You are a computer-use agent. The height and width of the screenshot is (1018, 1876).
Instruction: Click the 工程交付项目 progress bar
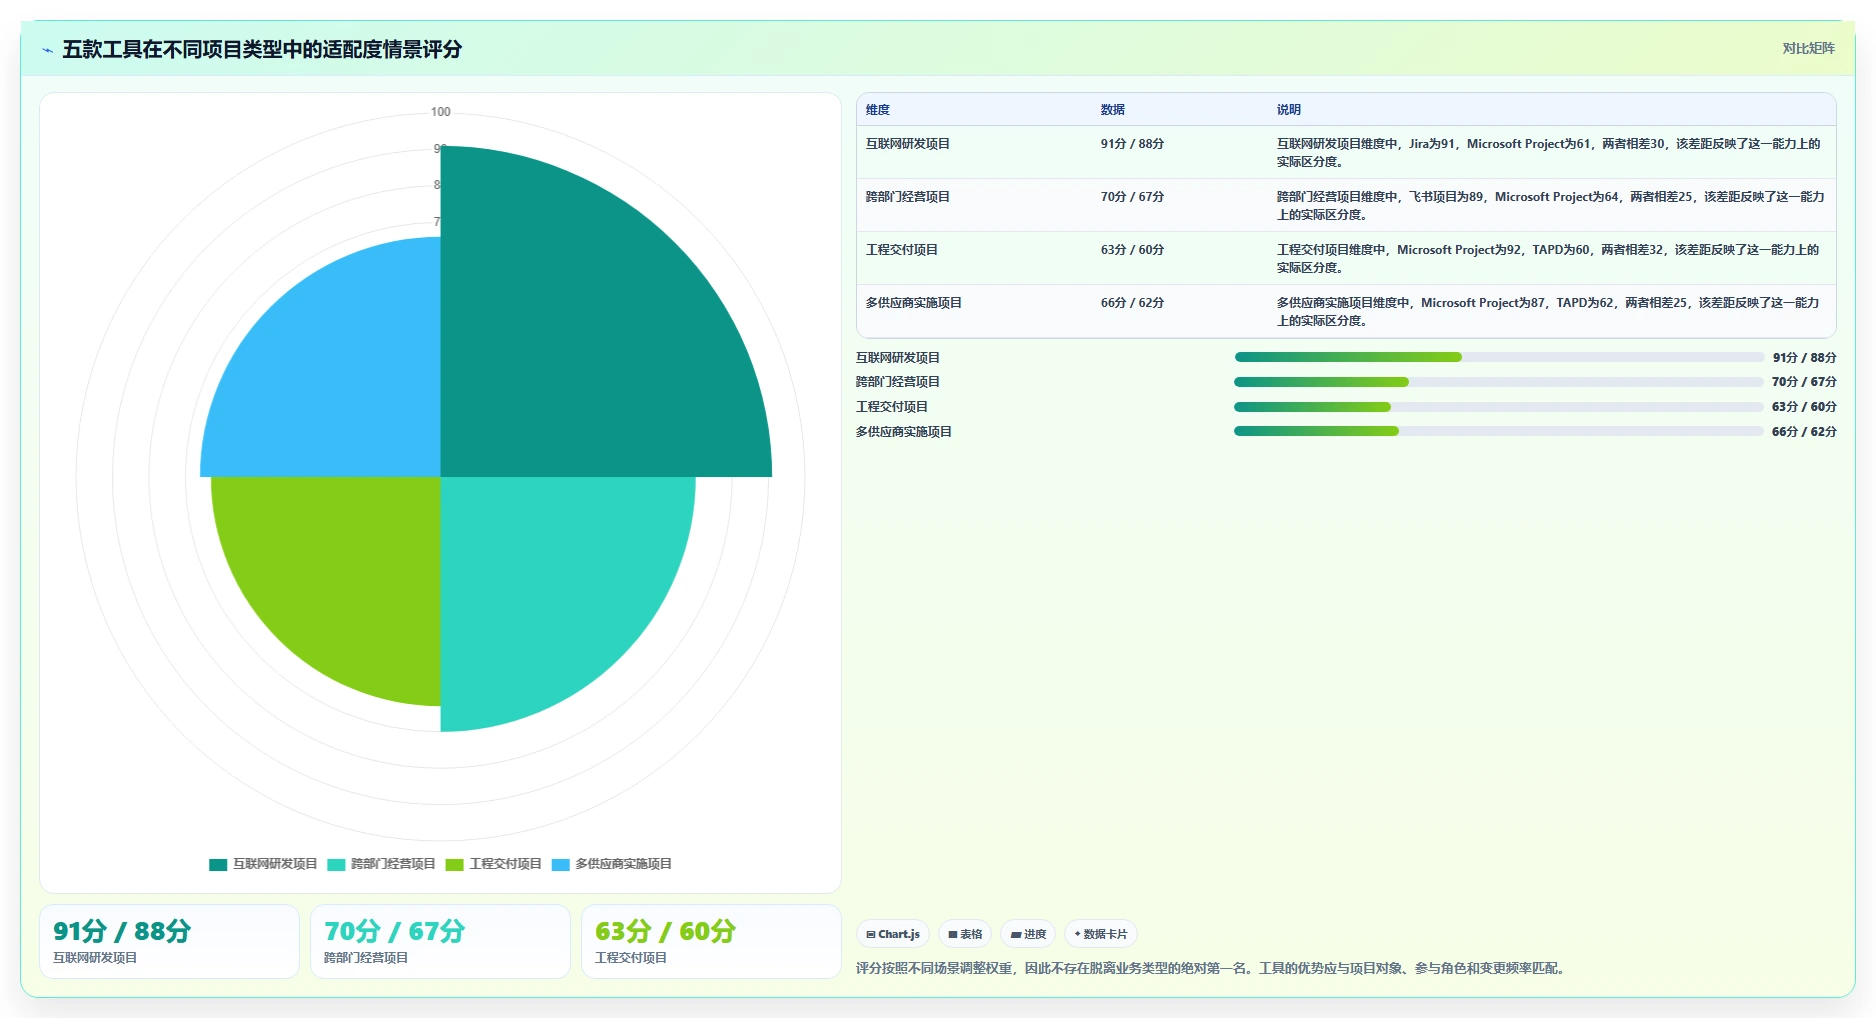1499,407
